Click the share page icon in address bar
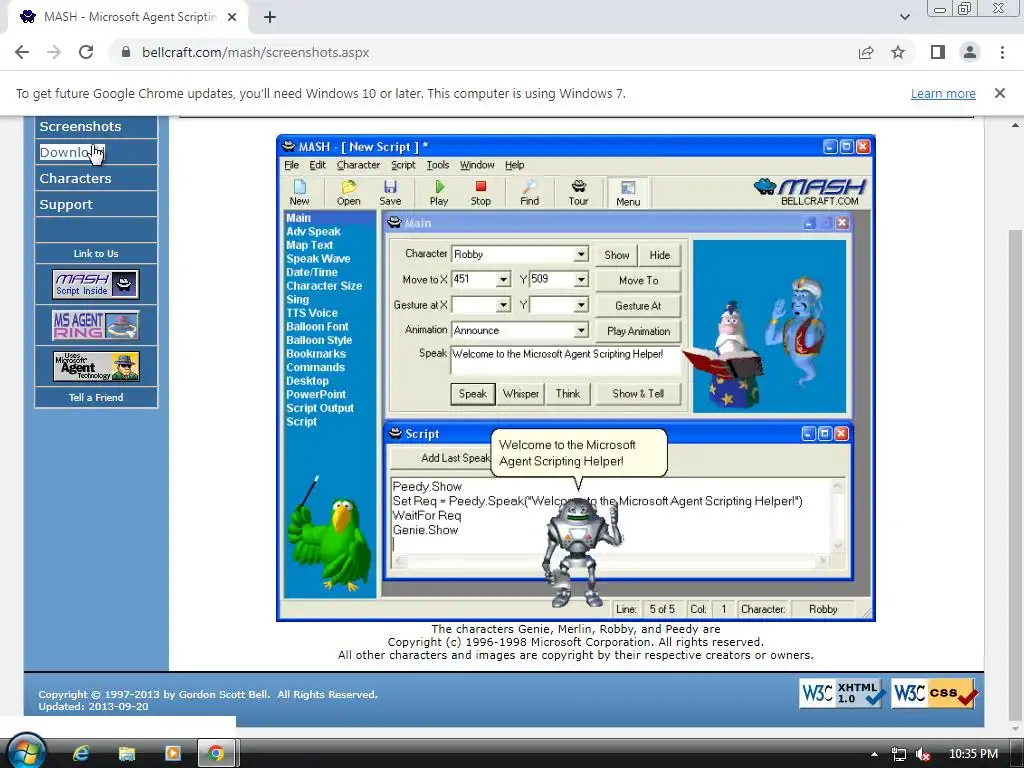Viewport: 1024px width, 768px height. tap(866, 52)
